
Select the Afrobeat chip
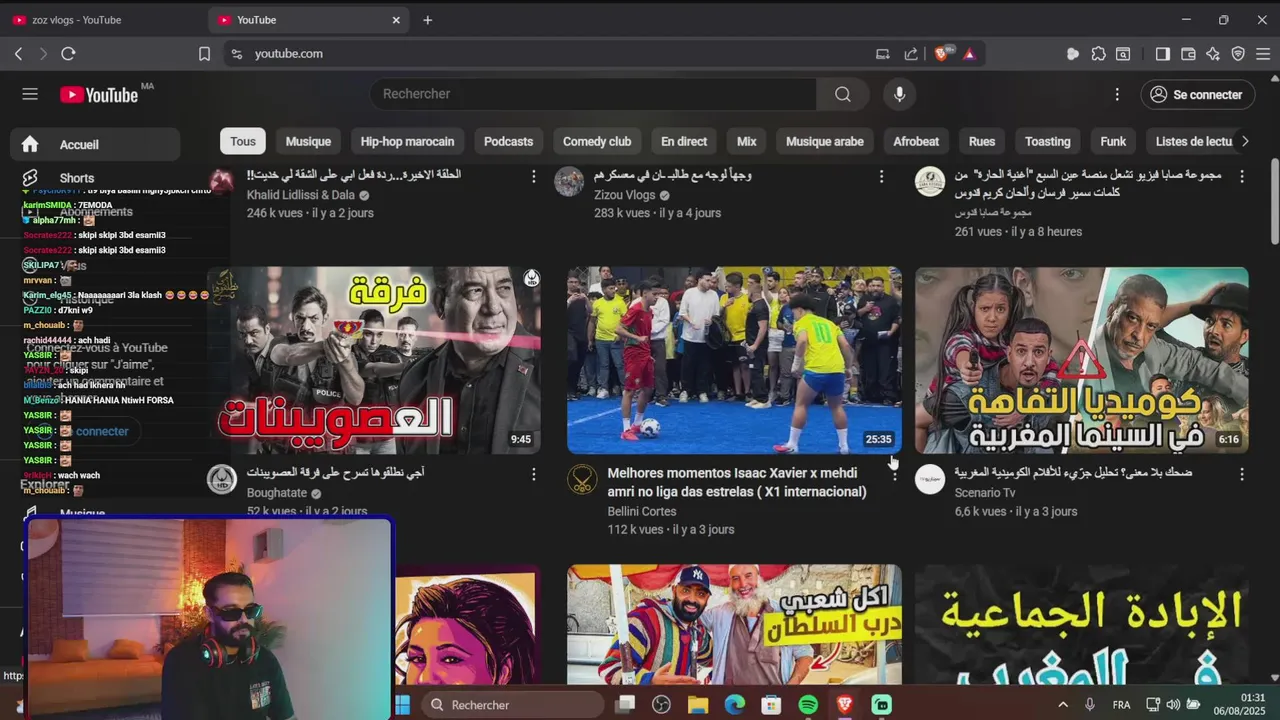click(x=916, y=141)
